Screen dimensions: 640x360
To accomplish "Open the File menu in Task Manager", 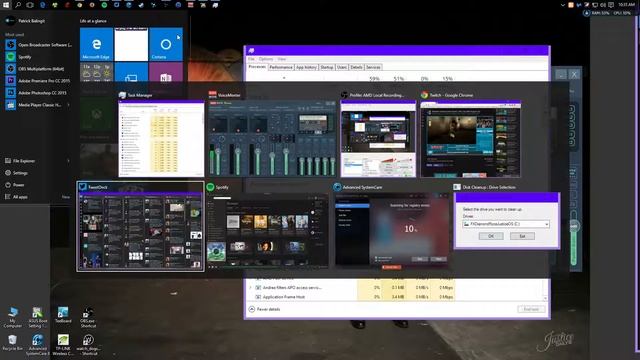I will tap(251, 59).
